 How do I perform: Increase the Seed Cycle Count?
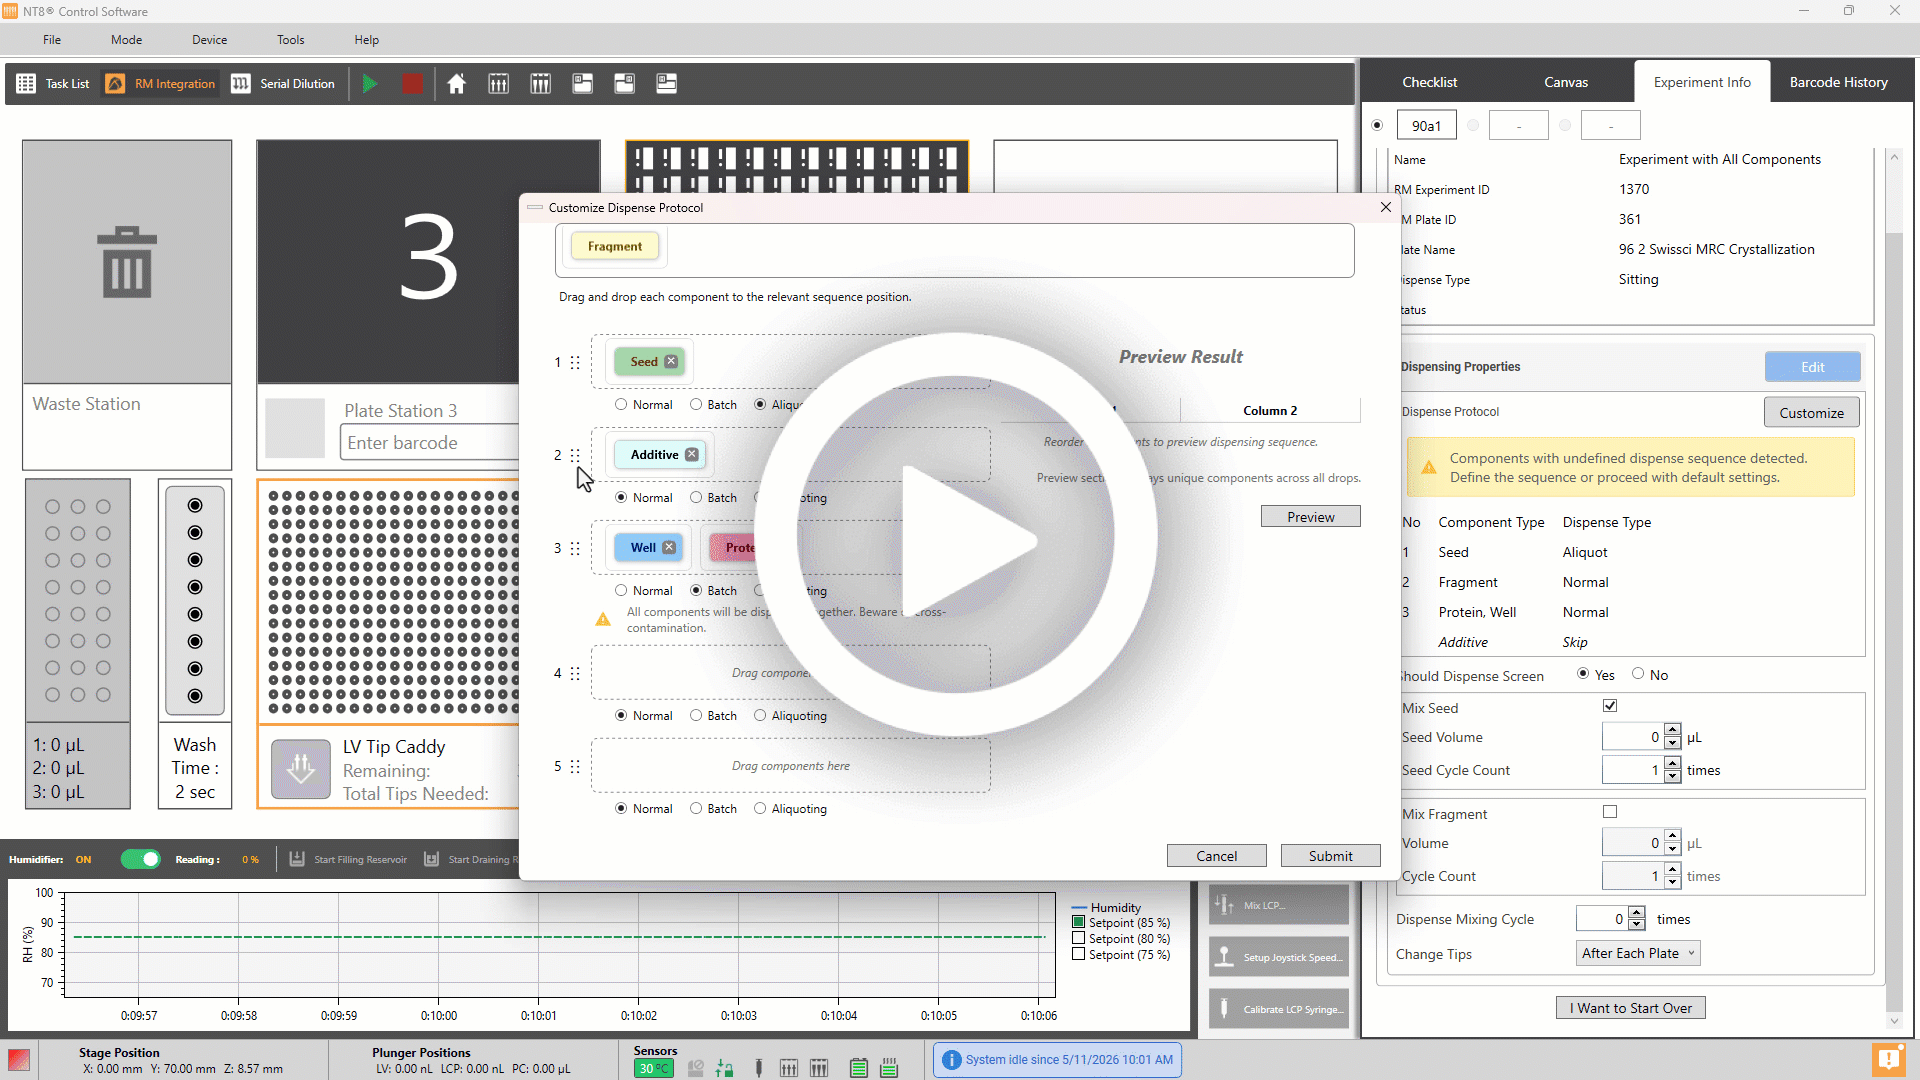1672,764
